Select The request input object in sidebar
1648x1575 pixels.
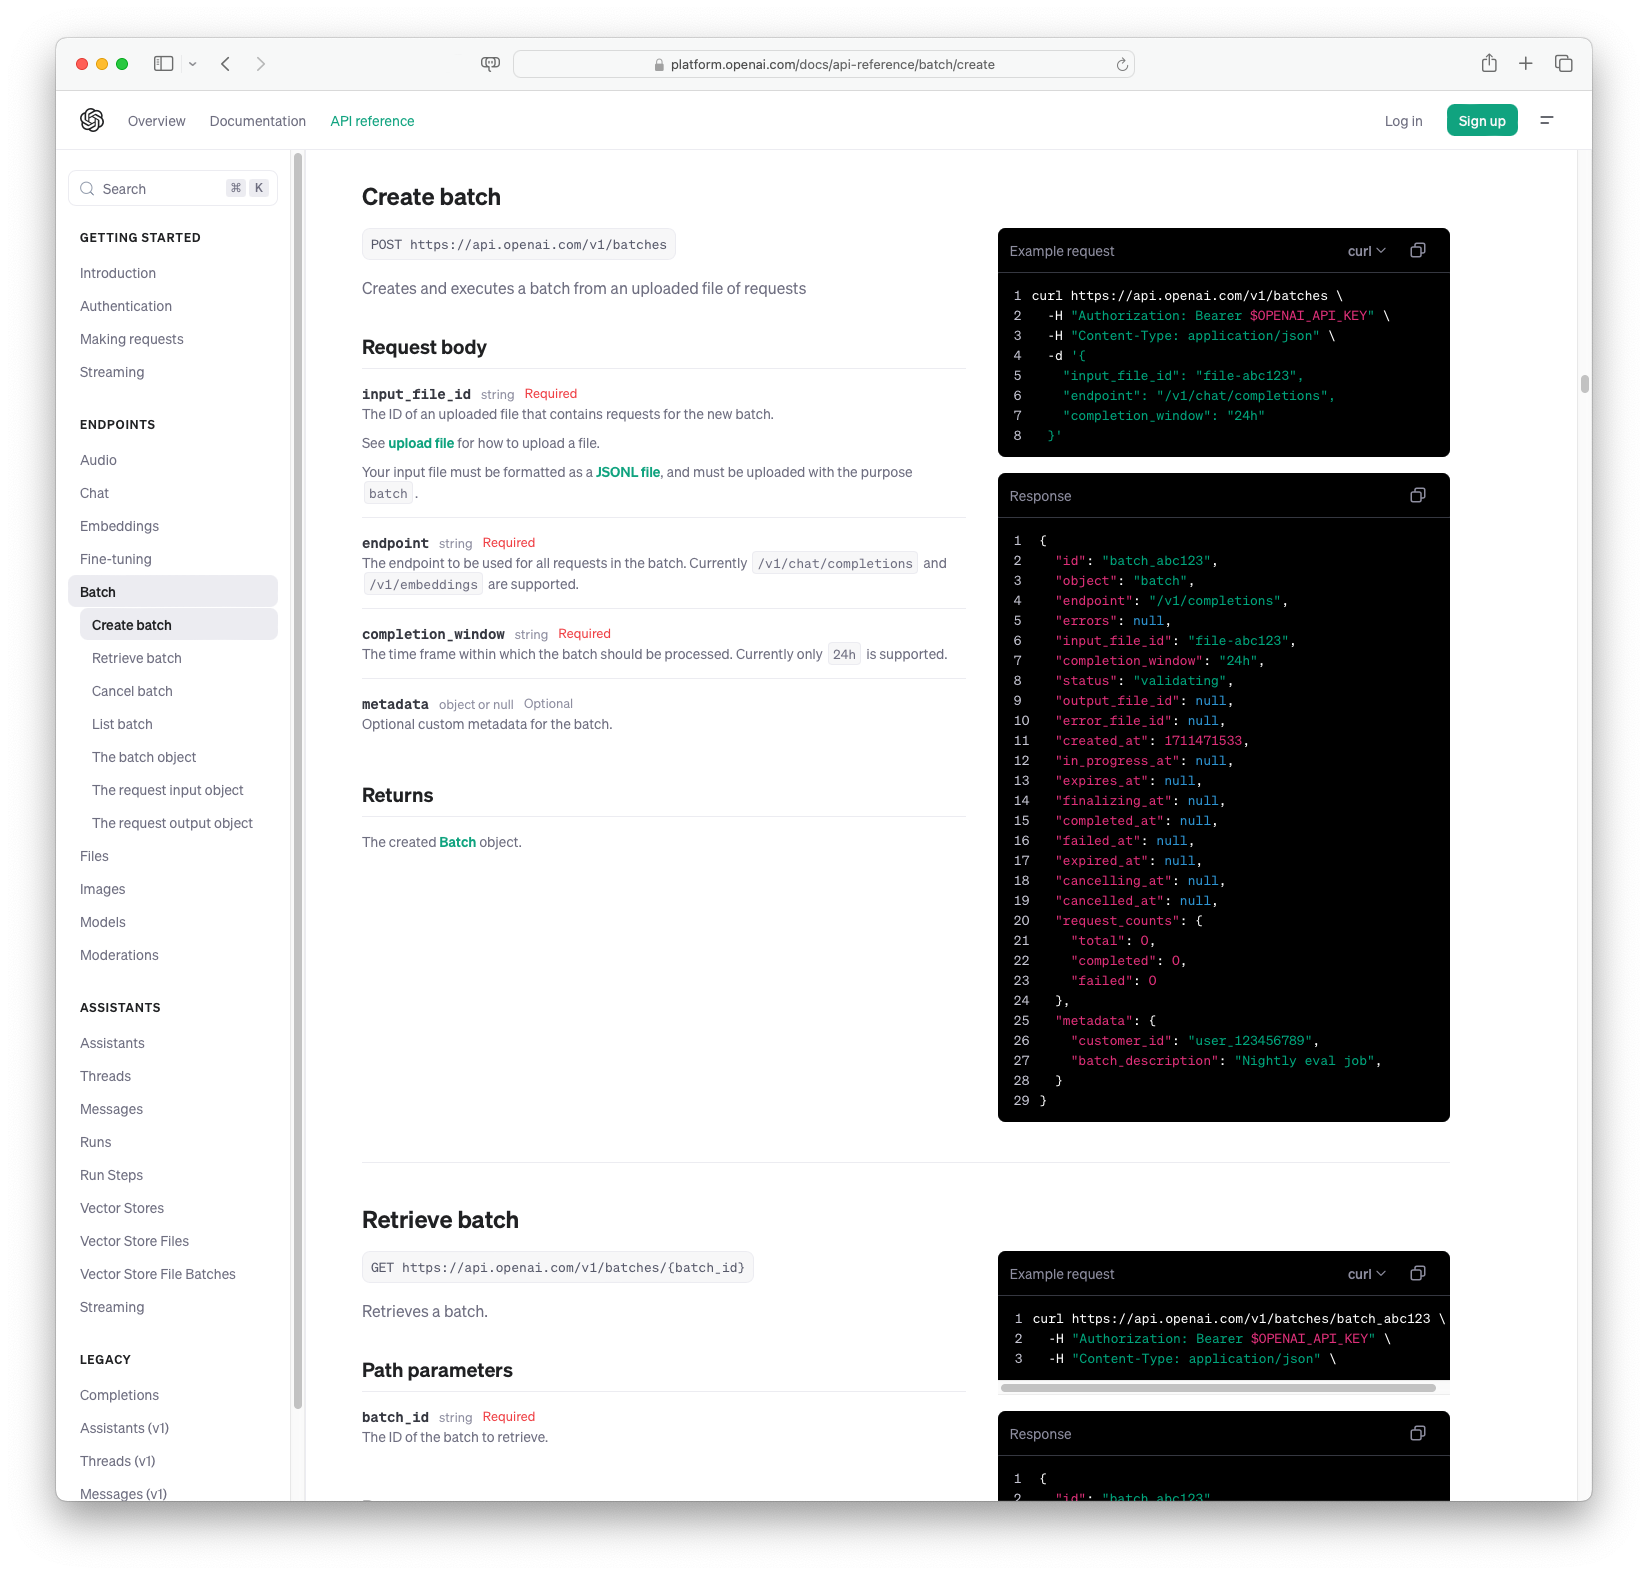[168, 790]
